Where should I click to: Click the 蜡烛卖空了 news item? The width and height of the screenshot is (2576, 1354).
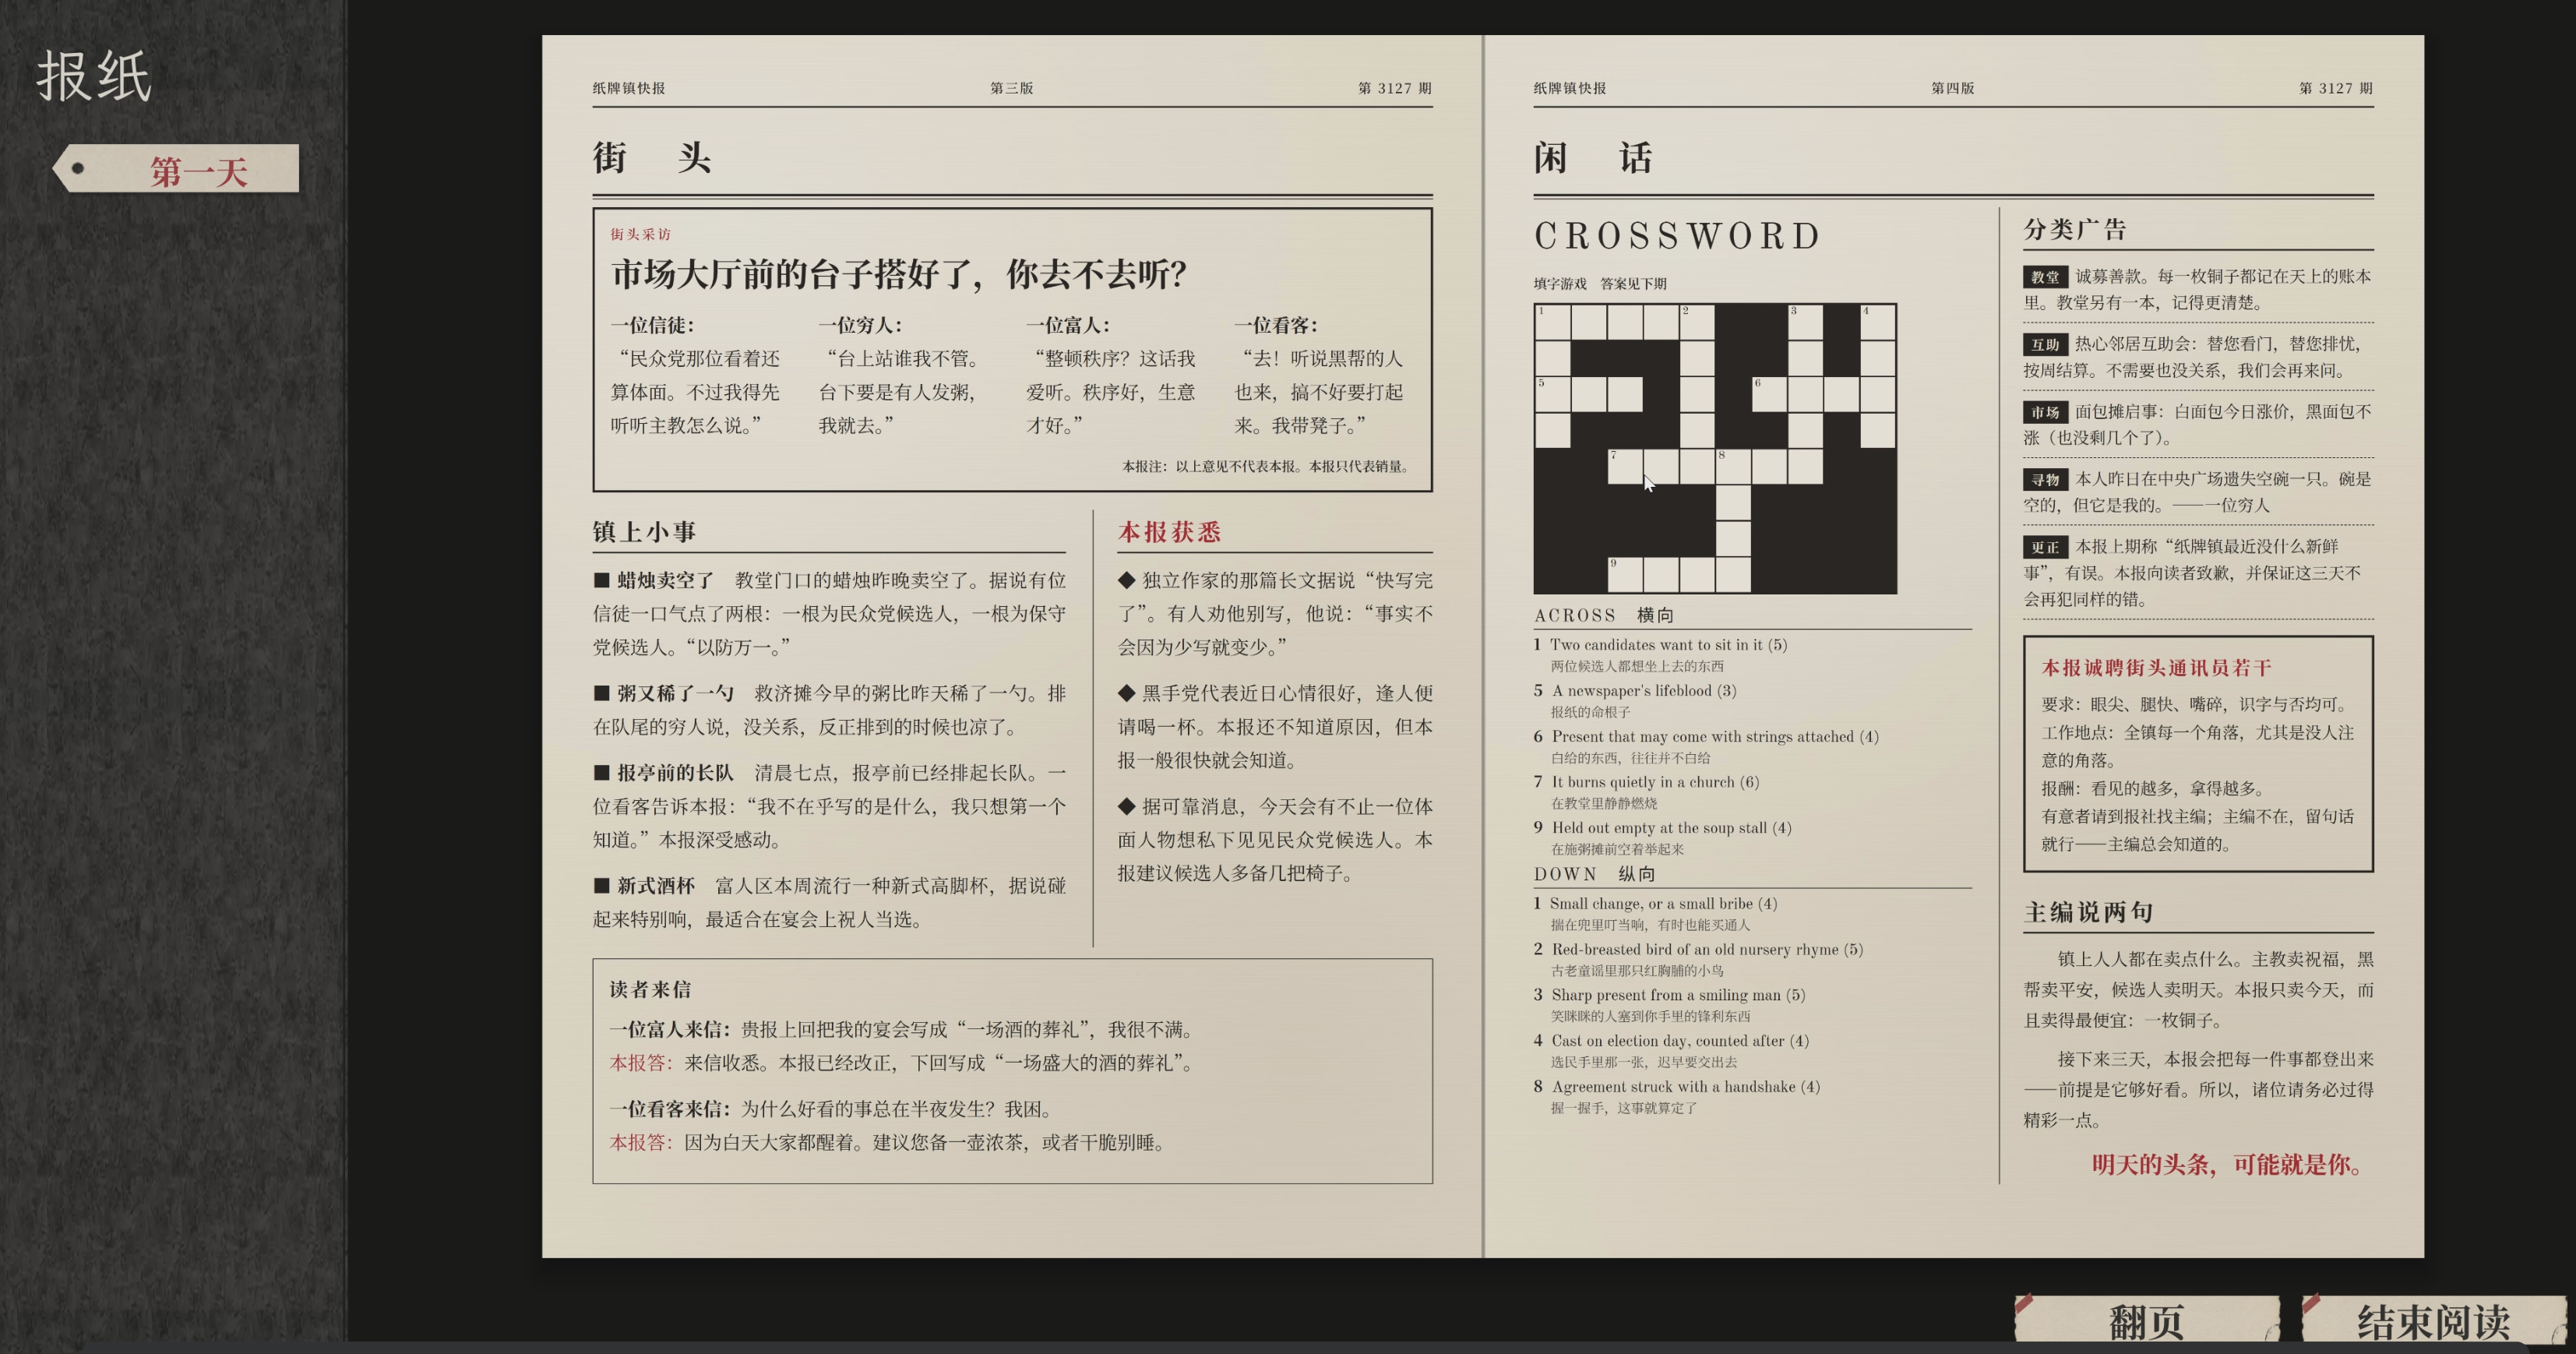pos(829,614)
